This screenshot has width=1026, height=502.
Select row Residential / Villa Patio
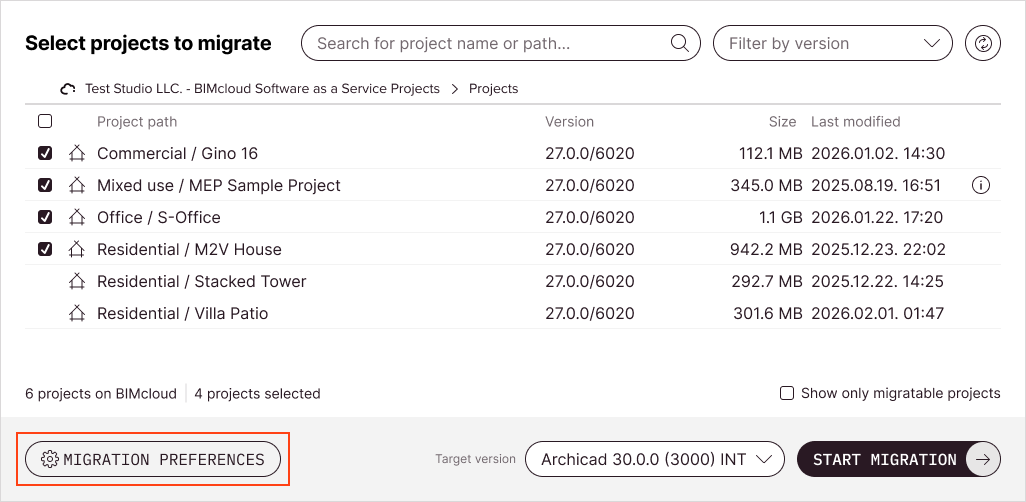click(x=512, y=314)
